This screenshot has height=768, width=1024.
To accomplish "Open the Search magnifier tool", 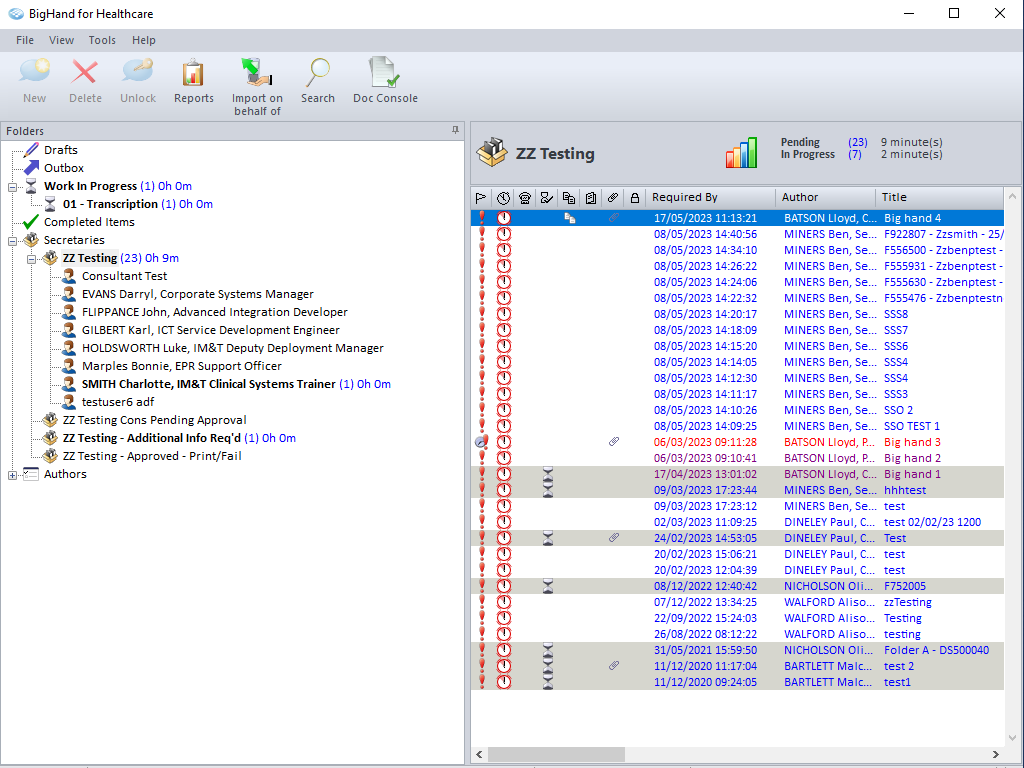I will (x=317, y=72).
